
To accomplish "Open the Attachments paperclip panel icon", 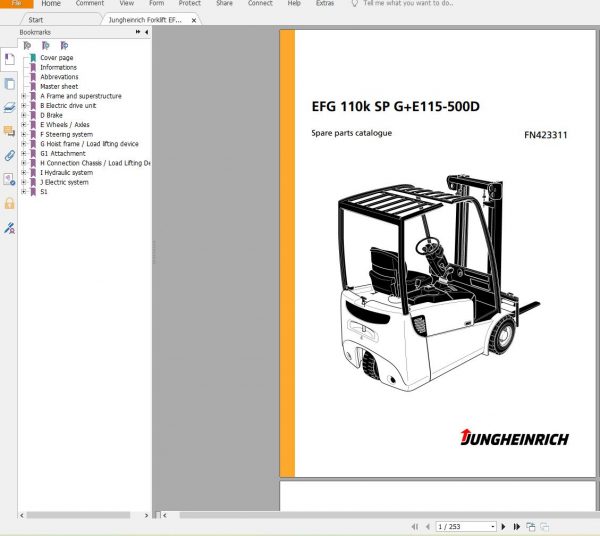I will point(10,155).
